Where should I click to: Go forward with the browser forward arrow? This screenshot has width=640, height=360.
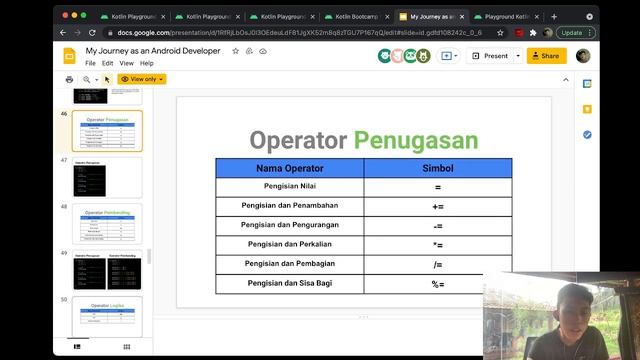coord(78,33)
